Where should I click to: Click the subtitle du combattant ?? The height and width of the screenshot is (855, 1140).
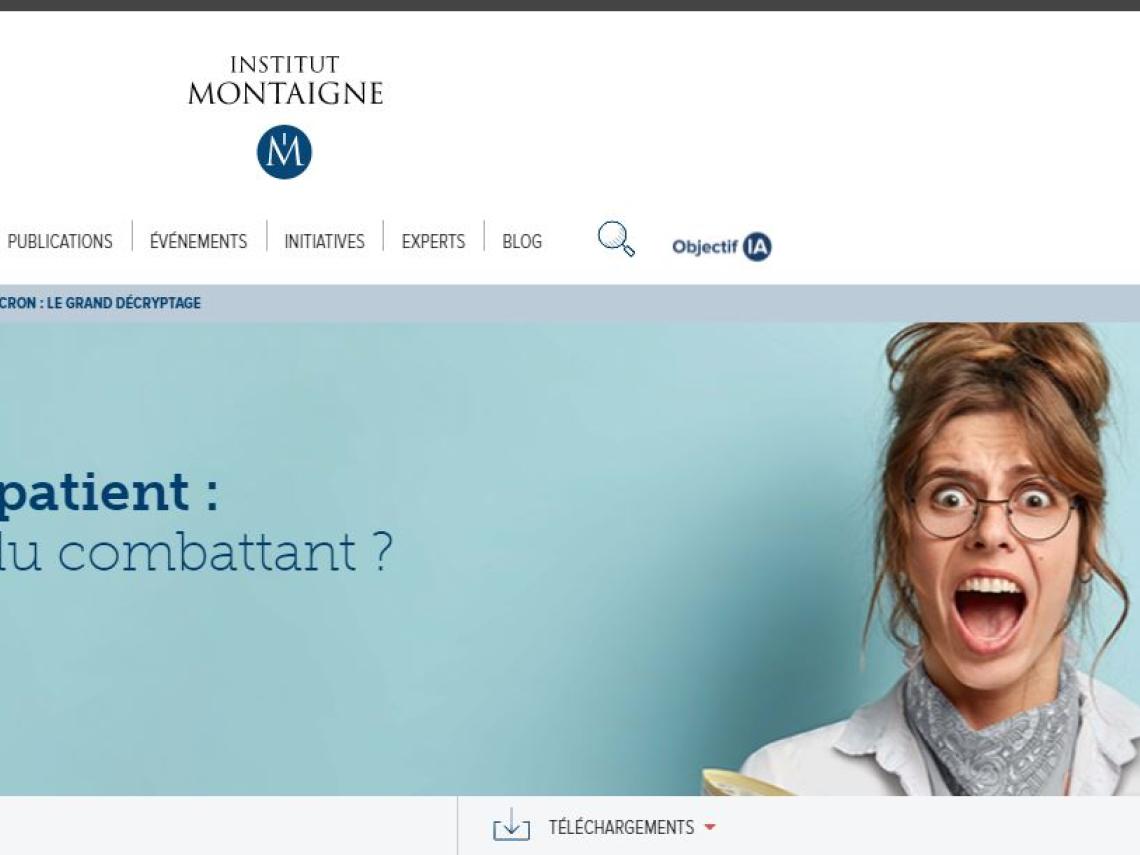coord(196,553)
